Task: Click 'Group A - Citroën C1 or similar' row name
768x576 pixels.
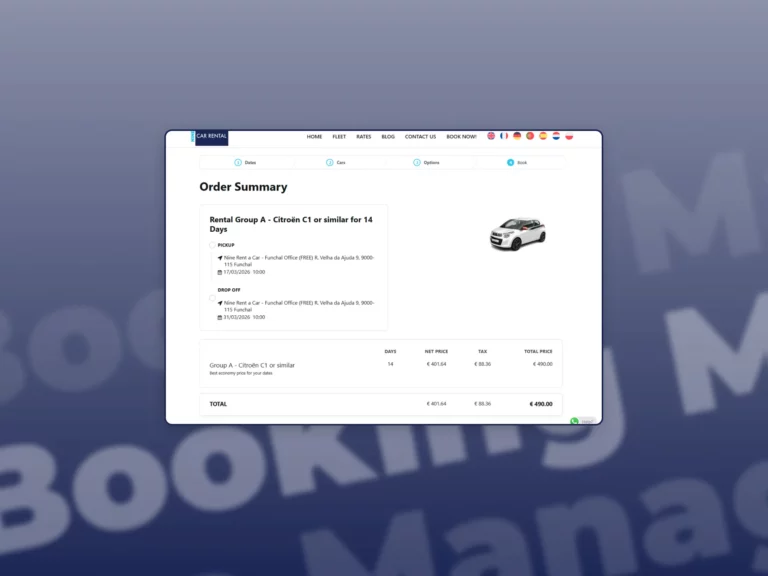Action: click(252, 365)
